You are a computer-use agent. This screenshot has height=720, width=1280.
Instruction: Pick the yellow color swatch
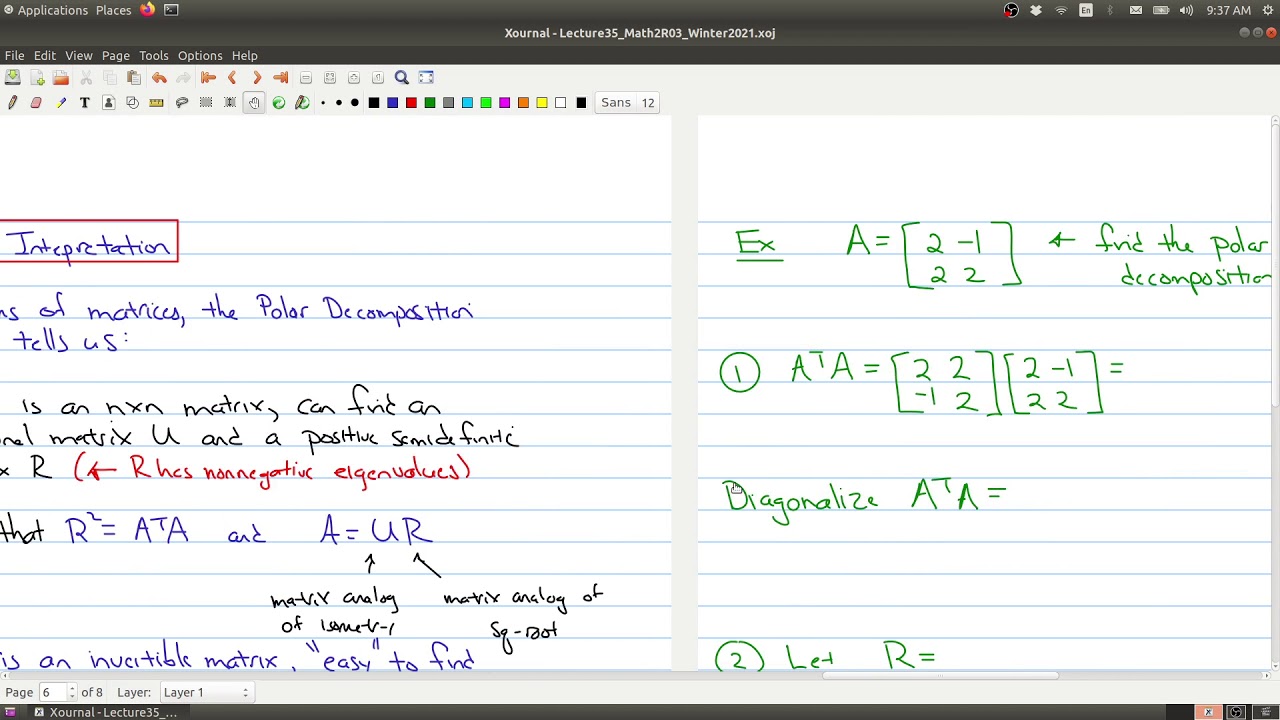tap(542, 103)
